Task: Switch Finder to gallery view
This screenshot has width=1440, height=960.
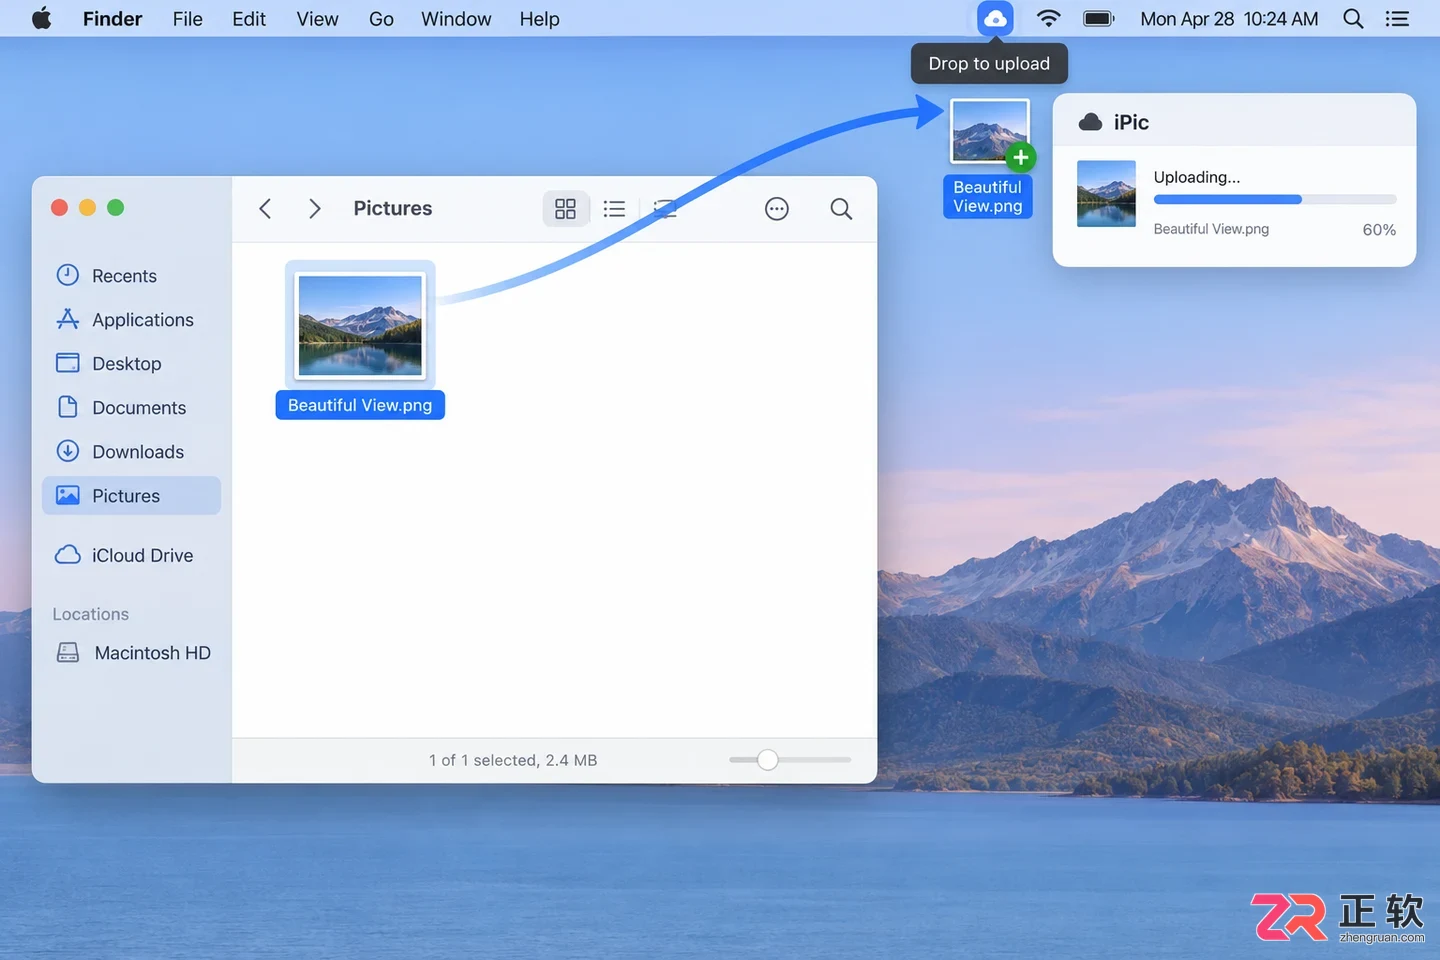Action: pos(665,208)
